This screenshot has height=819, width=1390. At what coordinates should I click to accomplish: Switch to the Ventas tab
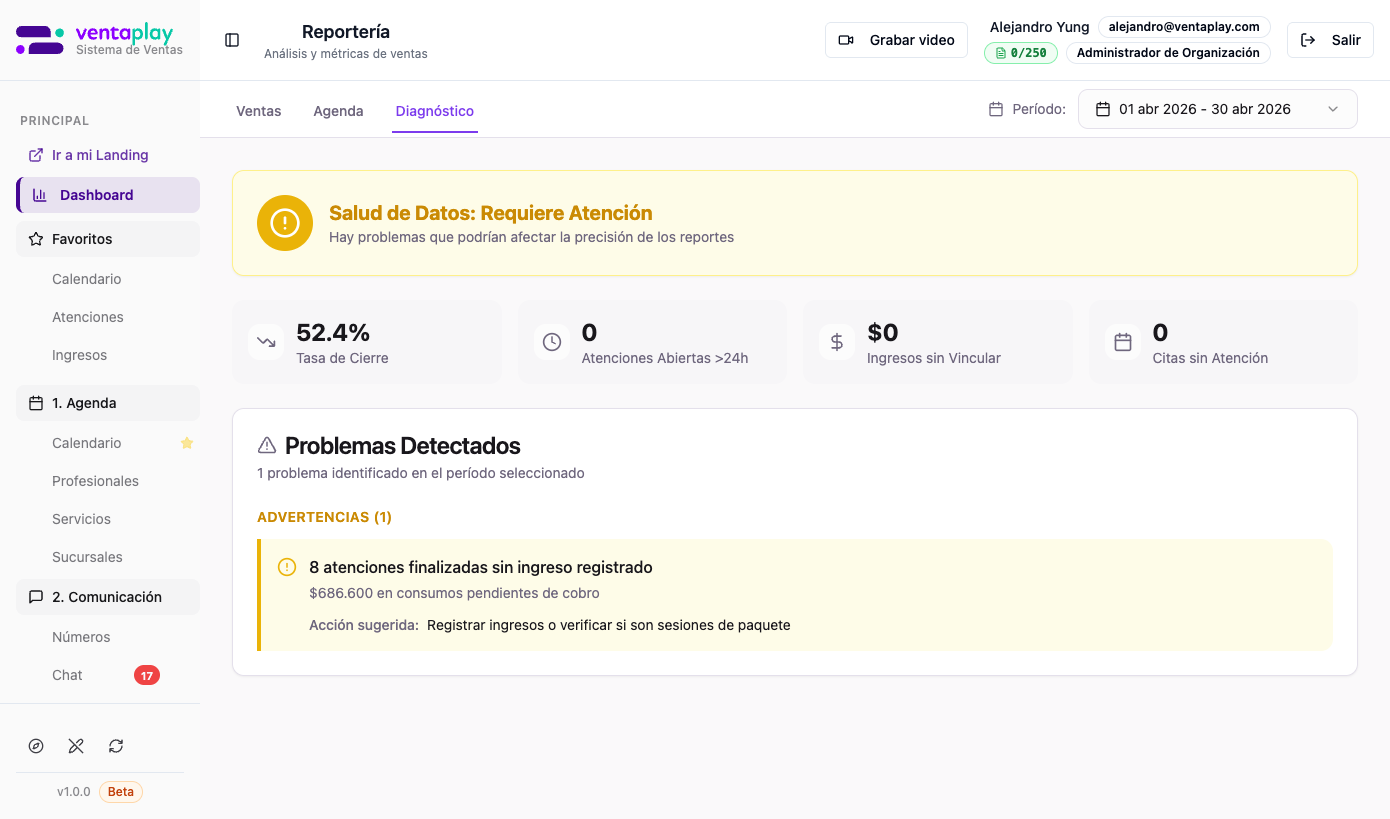pyautogui.click(x=259, y=111)
